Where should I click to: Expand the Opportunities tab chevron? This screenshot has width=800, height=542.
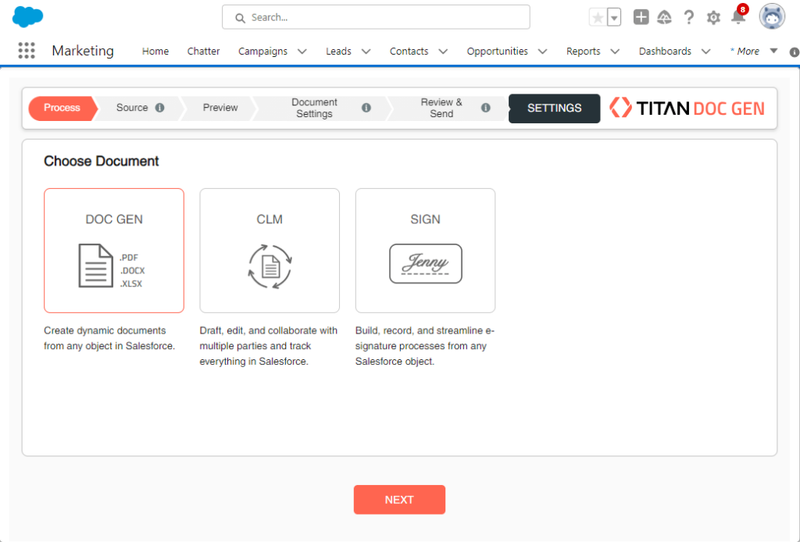point(542,51)
